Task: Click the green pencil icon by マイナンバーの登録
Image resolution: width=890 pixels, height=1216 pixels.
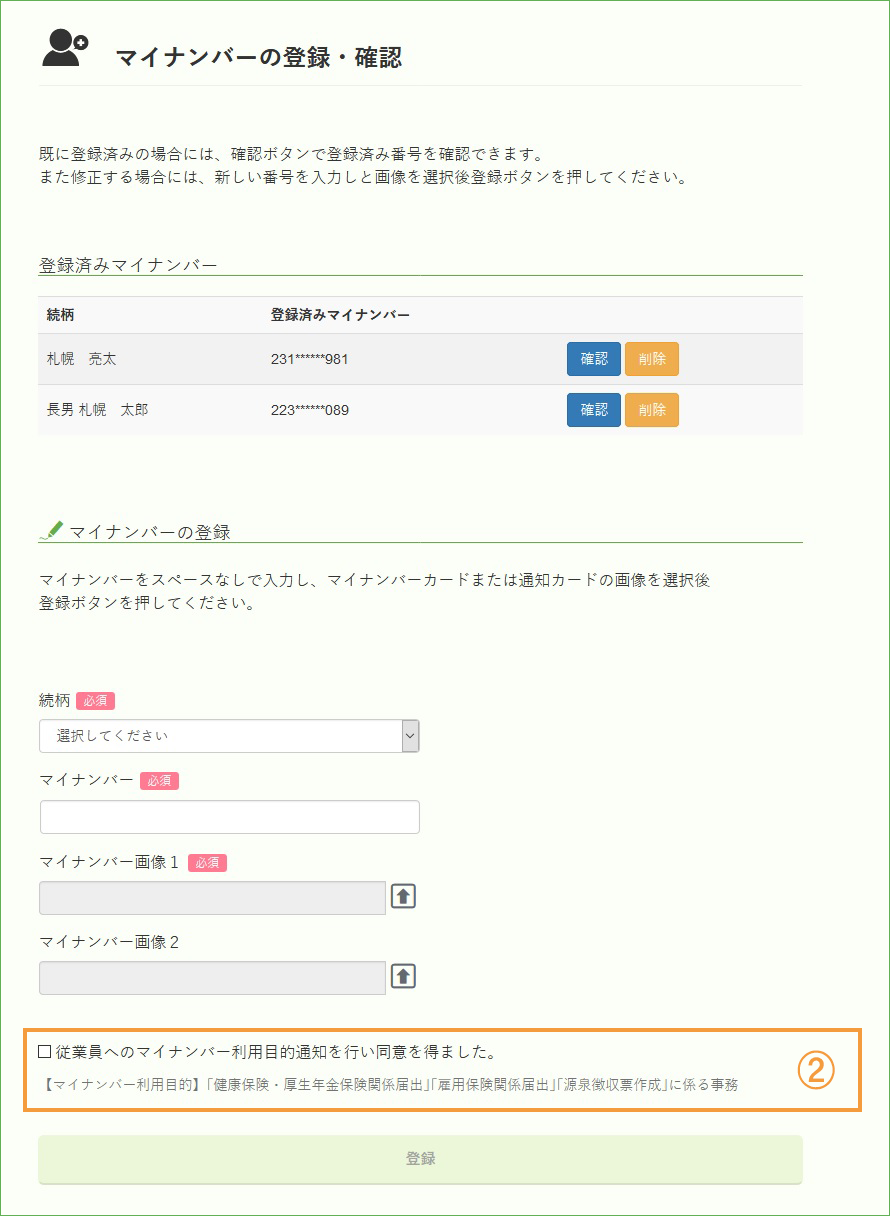Action: click(x=51, y=530)
